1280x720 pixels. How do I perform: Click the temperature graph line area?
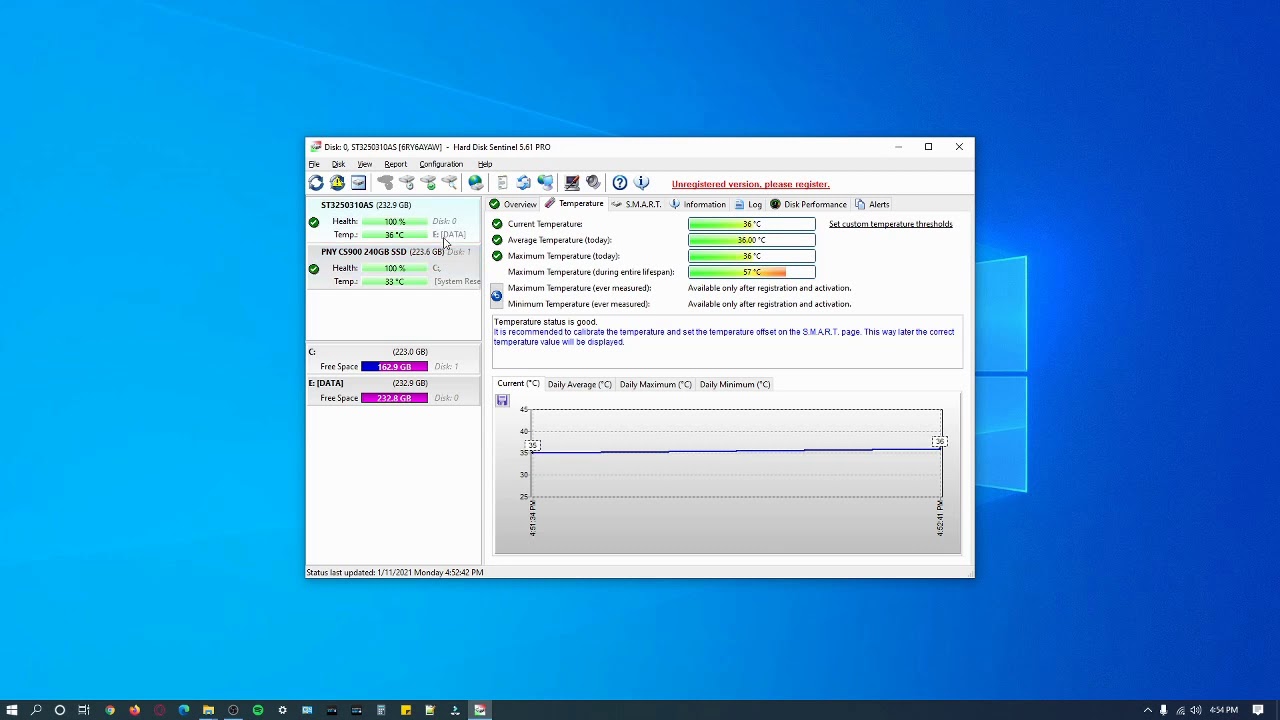736,452
